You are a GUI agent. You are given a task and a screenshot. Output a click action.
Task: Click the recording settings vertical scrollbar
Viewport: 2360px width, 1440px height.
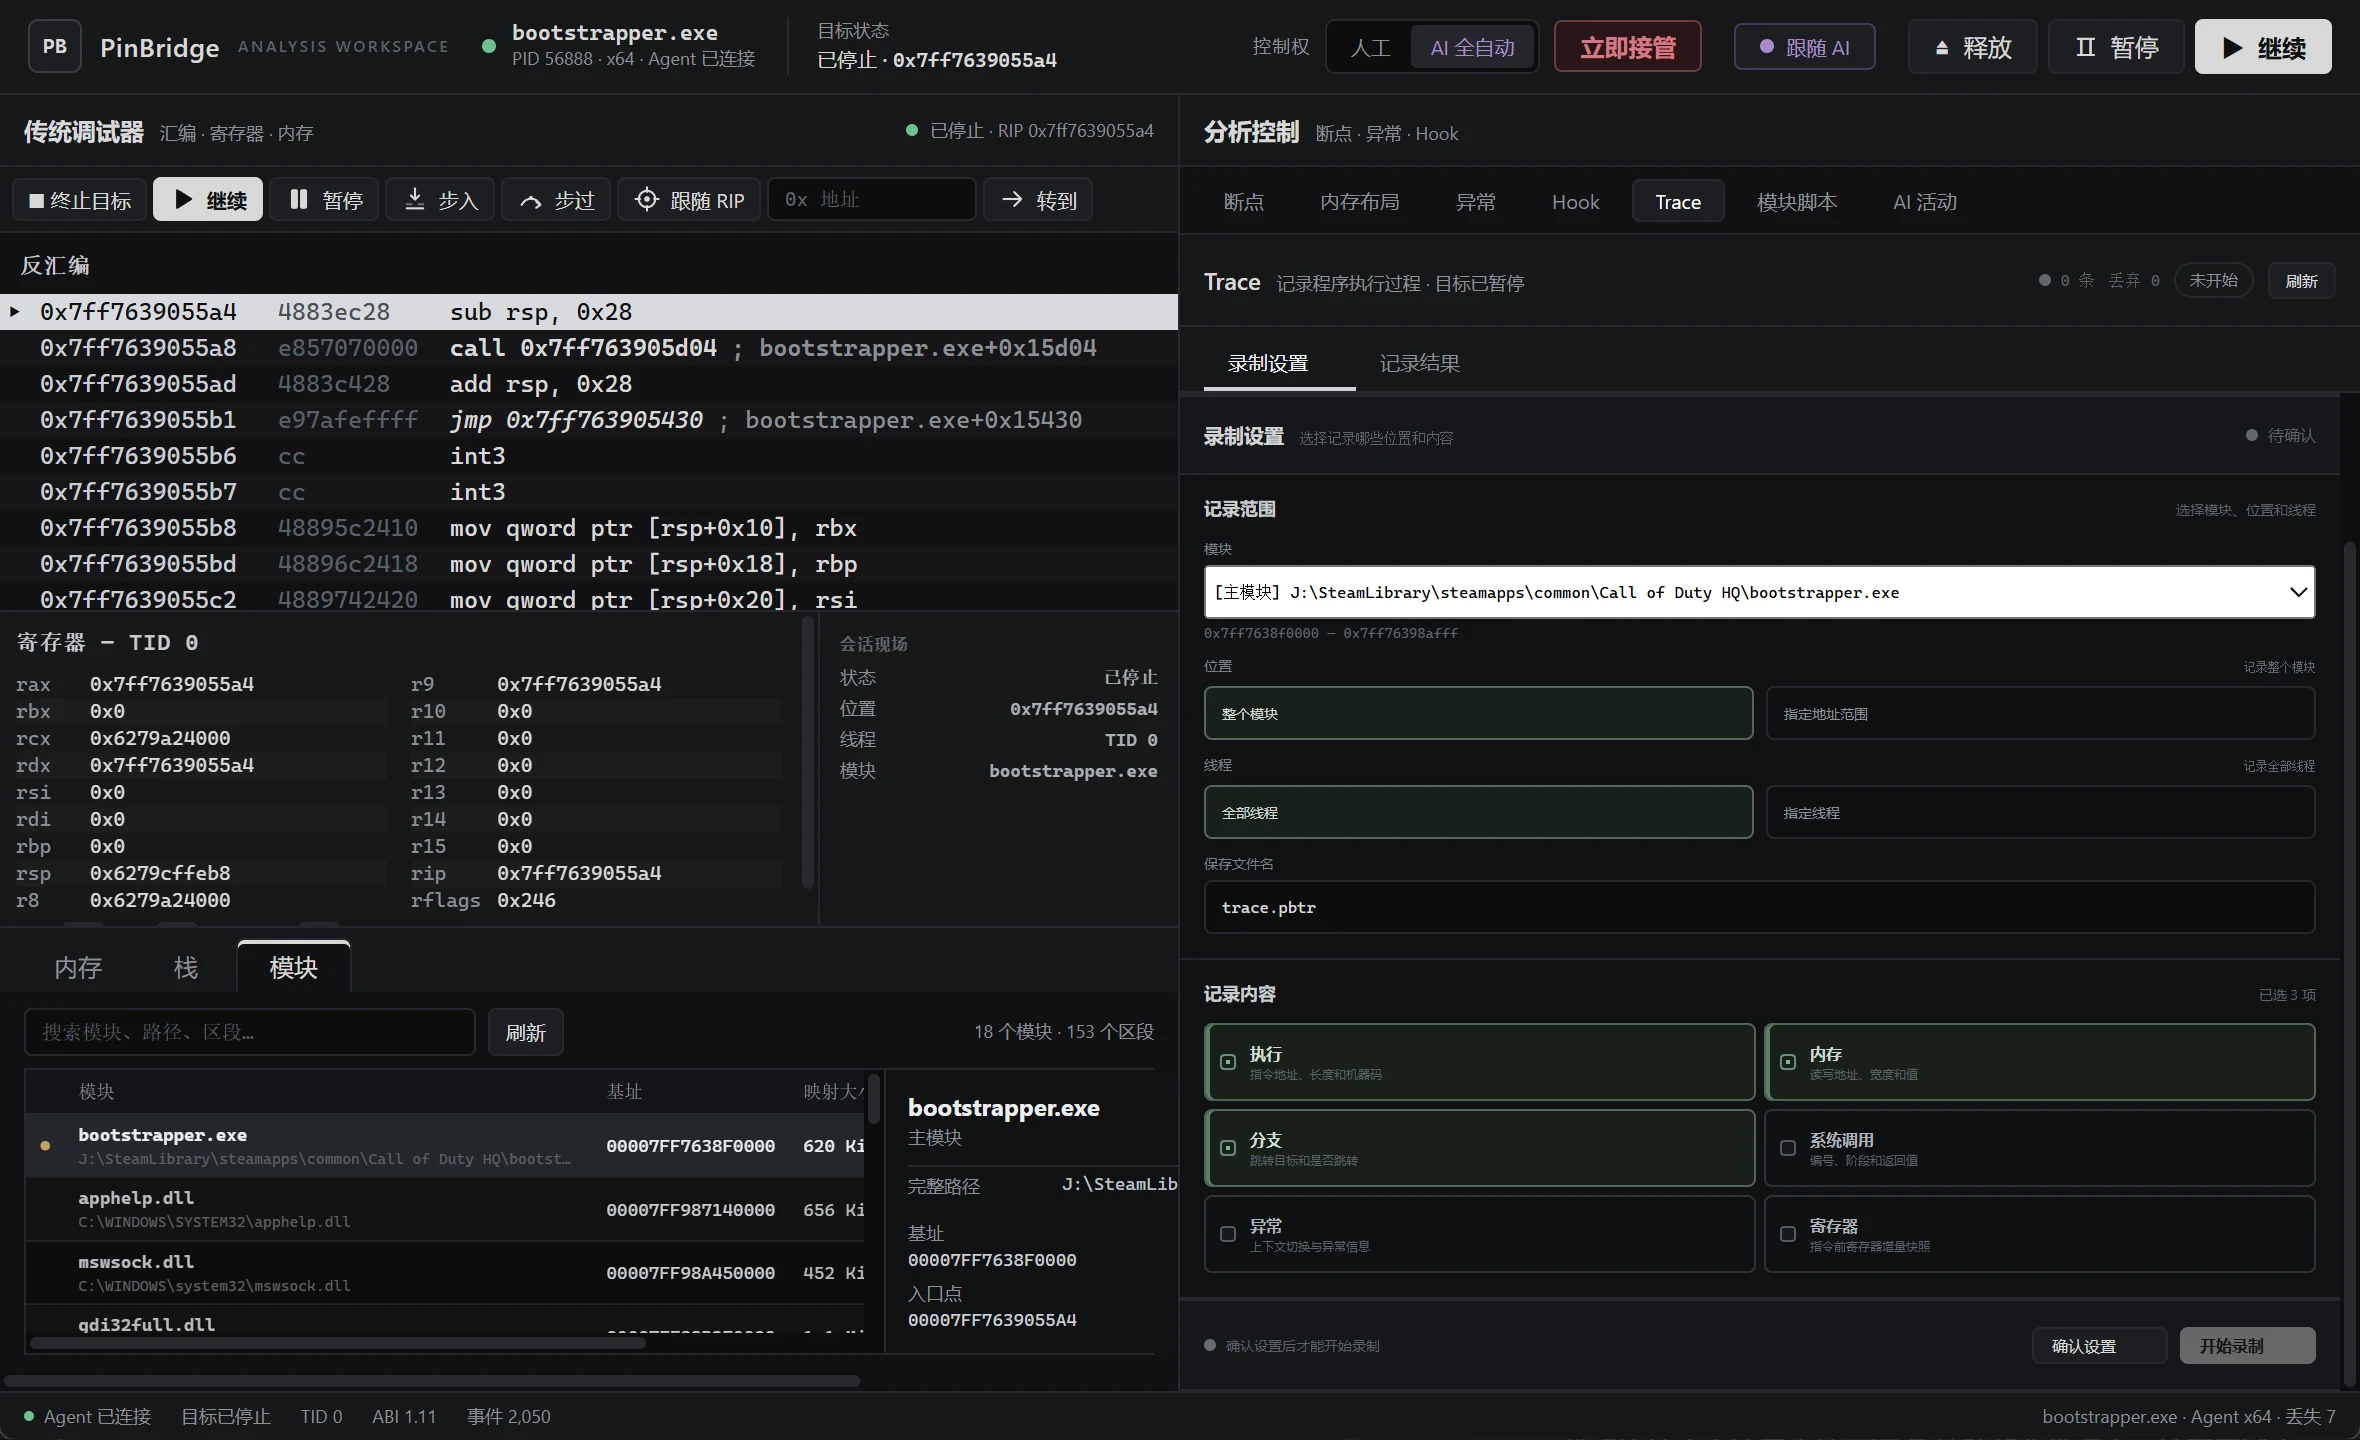point(2350,965)
